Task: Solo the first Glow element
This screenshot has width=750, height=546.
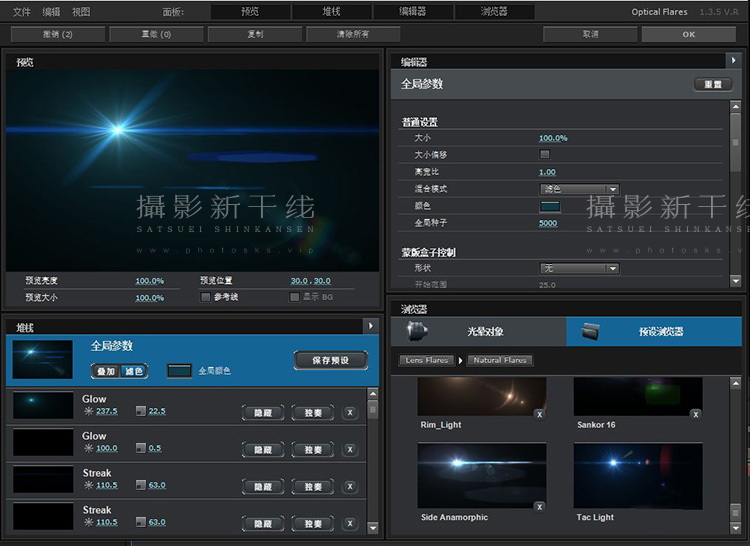Action: coord(313,413)
